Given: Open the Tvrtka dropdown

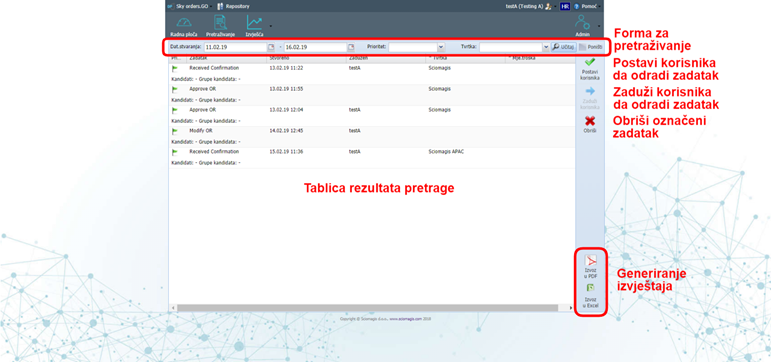Looking at the screenshot, I should [x=546, y=47].
